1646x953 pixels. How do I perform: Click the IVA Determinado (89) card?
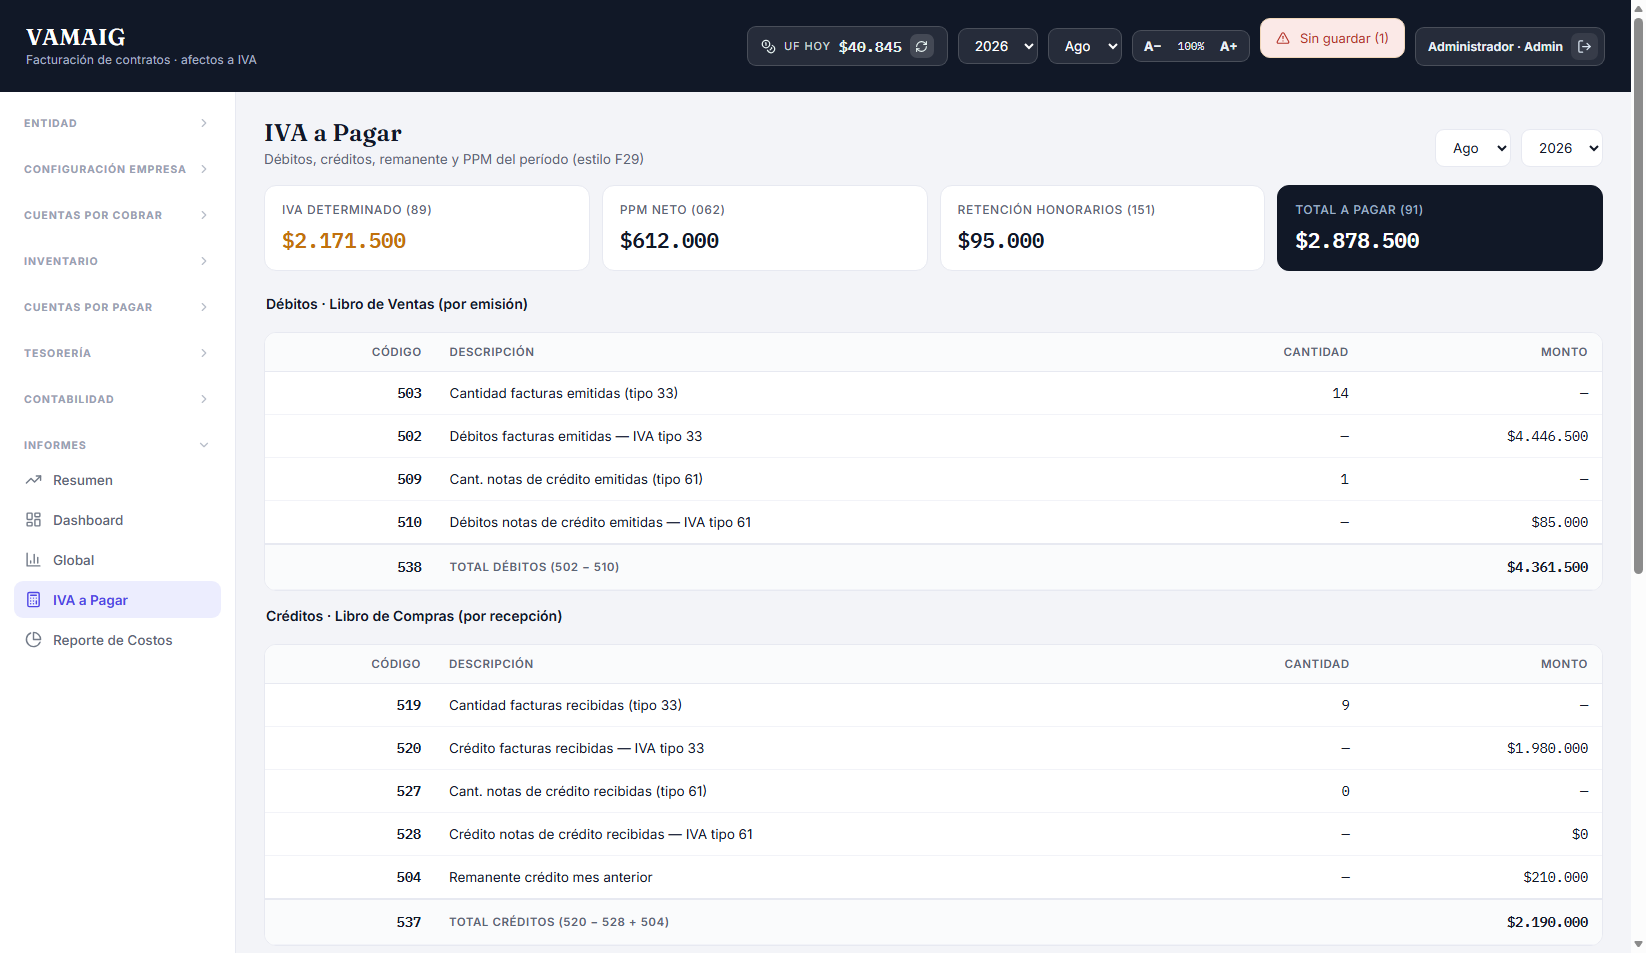427,228
